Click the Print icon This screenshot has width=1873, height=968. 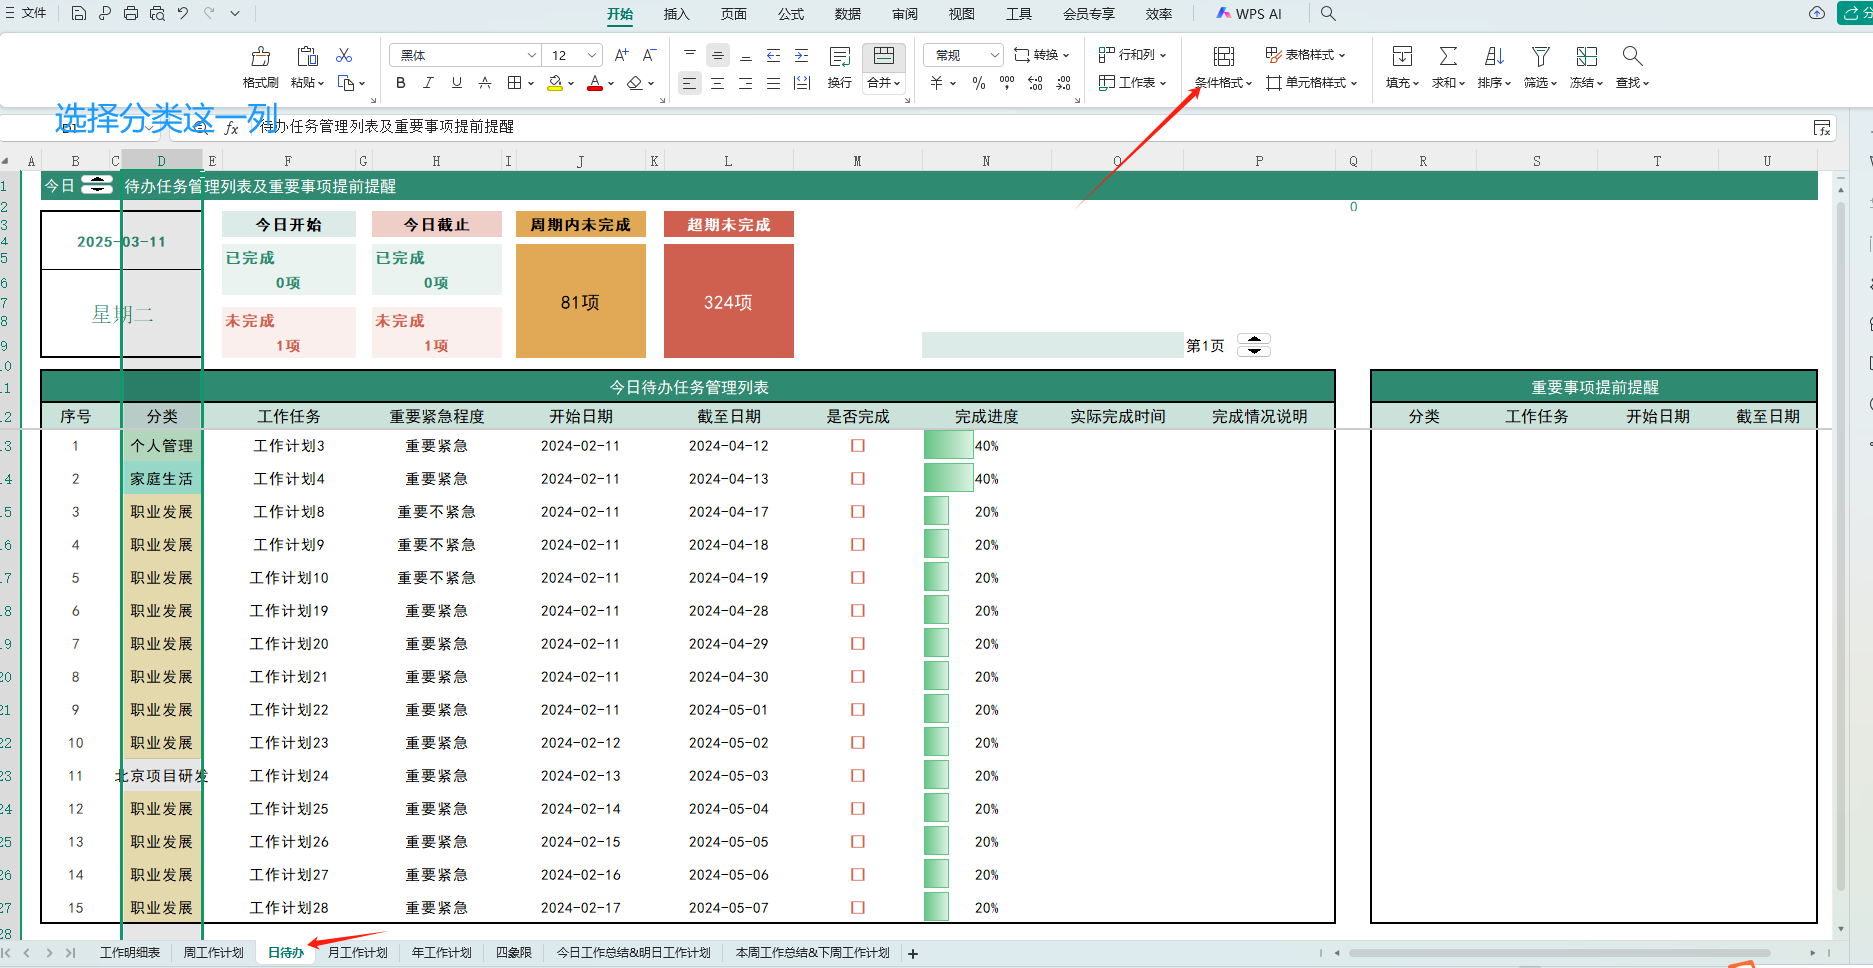click(131, 14)
